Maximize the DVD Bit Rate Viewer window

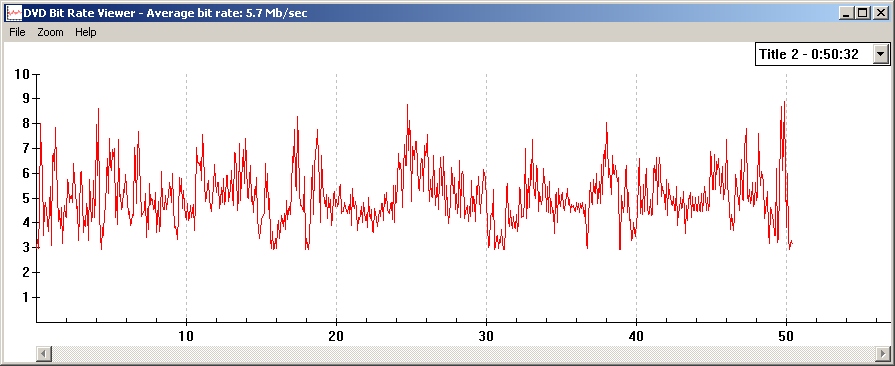point(862,13)
